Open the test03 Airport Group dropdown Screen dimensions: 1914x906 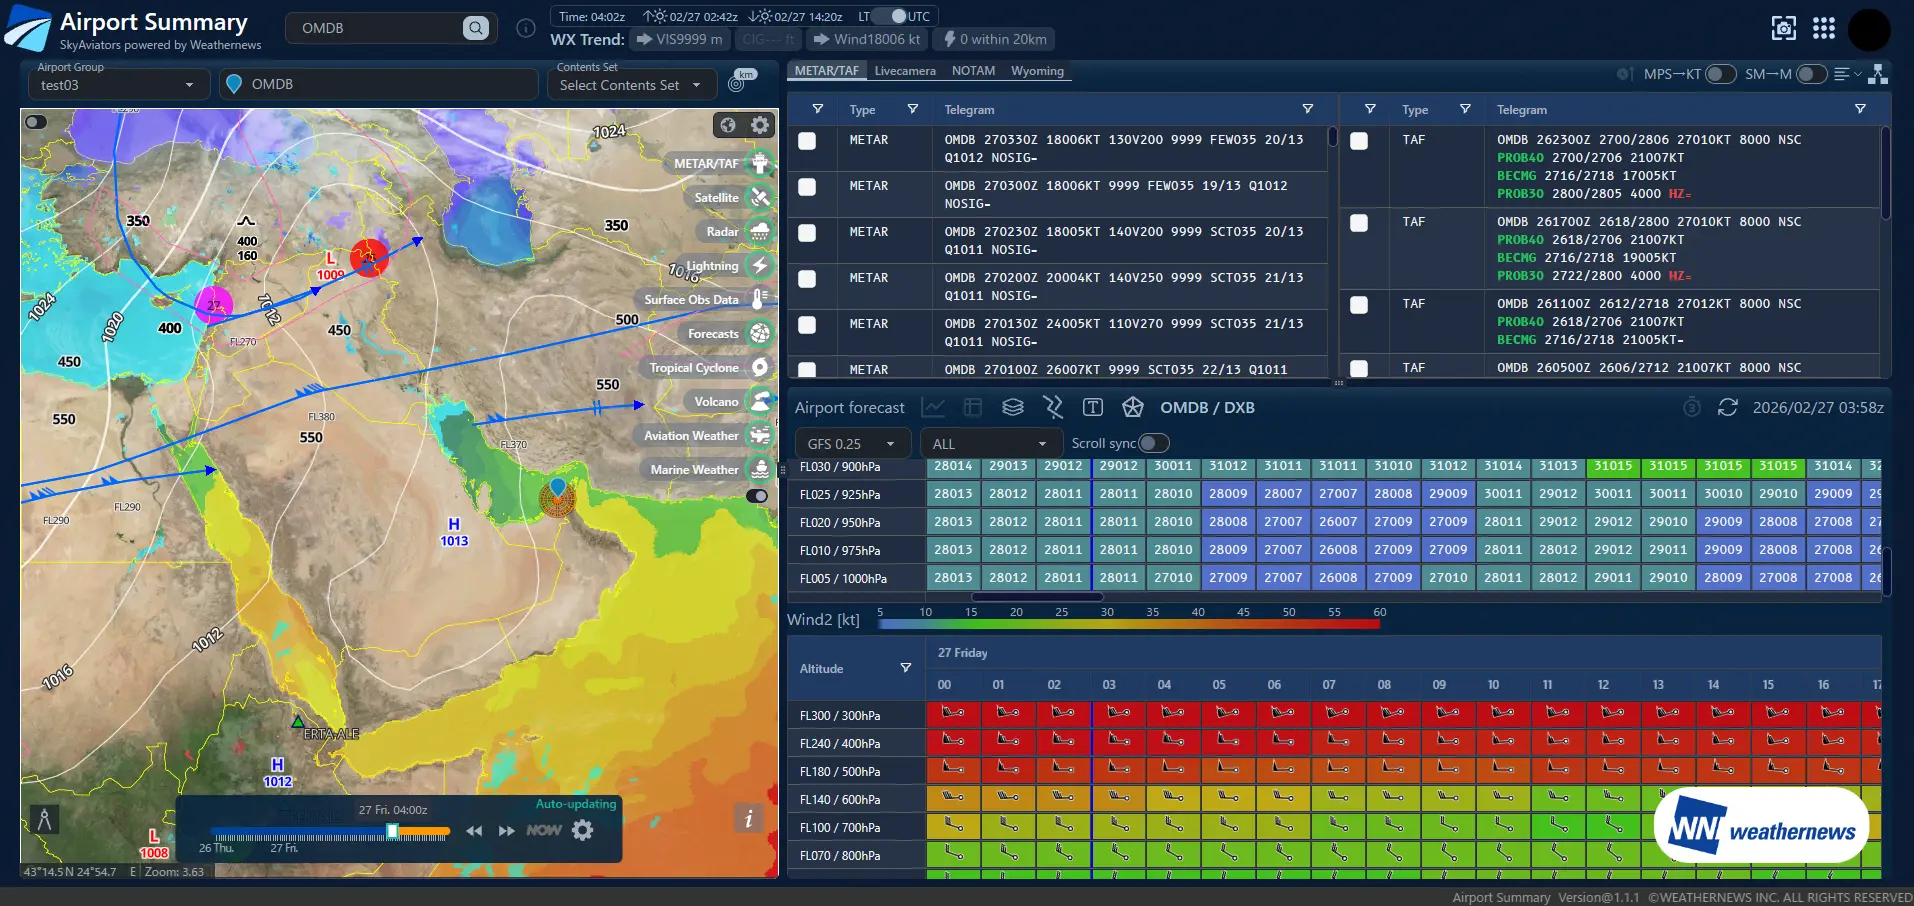116,85
